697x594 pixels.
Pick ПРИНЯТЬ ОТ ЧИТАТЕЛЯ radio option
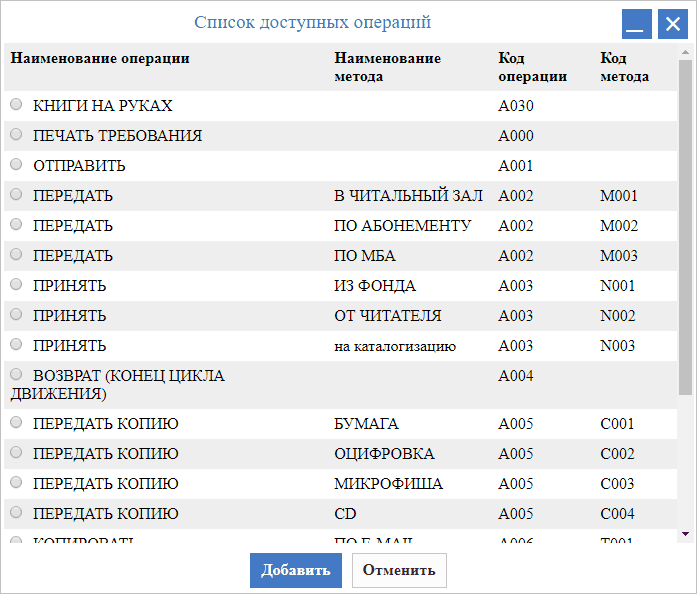point(16,315)
